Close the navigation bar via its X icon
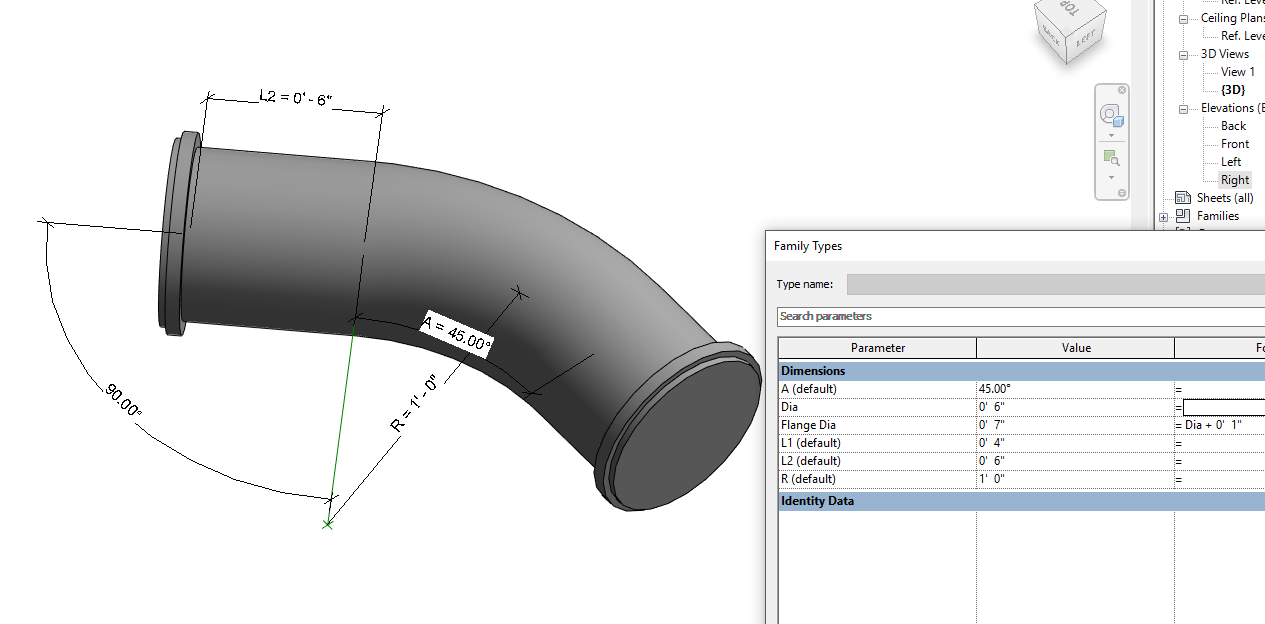 [x=1122, y=89]
